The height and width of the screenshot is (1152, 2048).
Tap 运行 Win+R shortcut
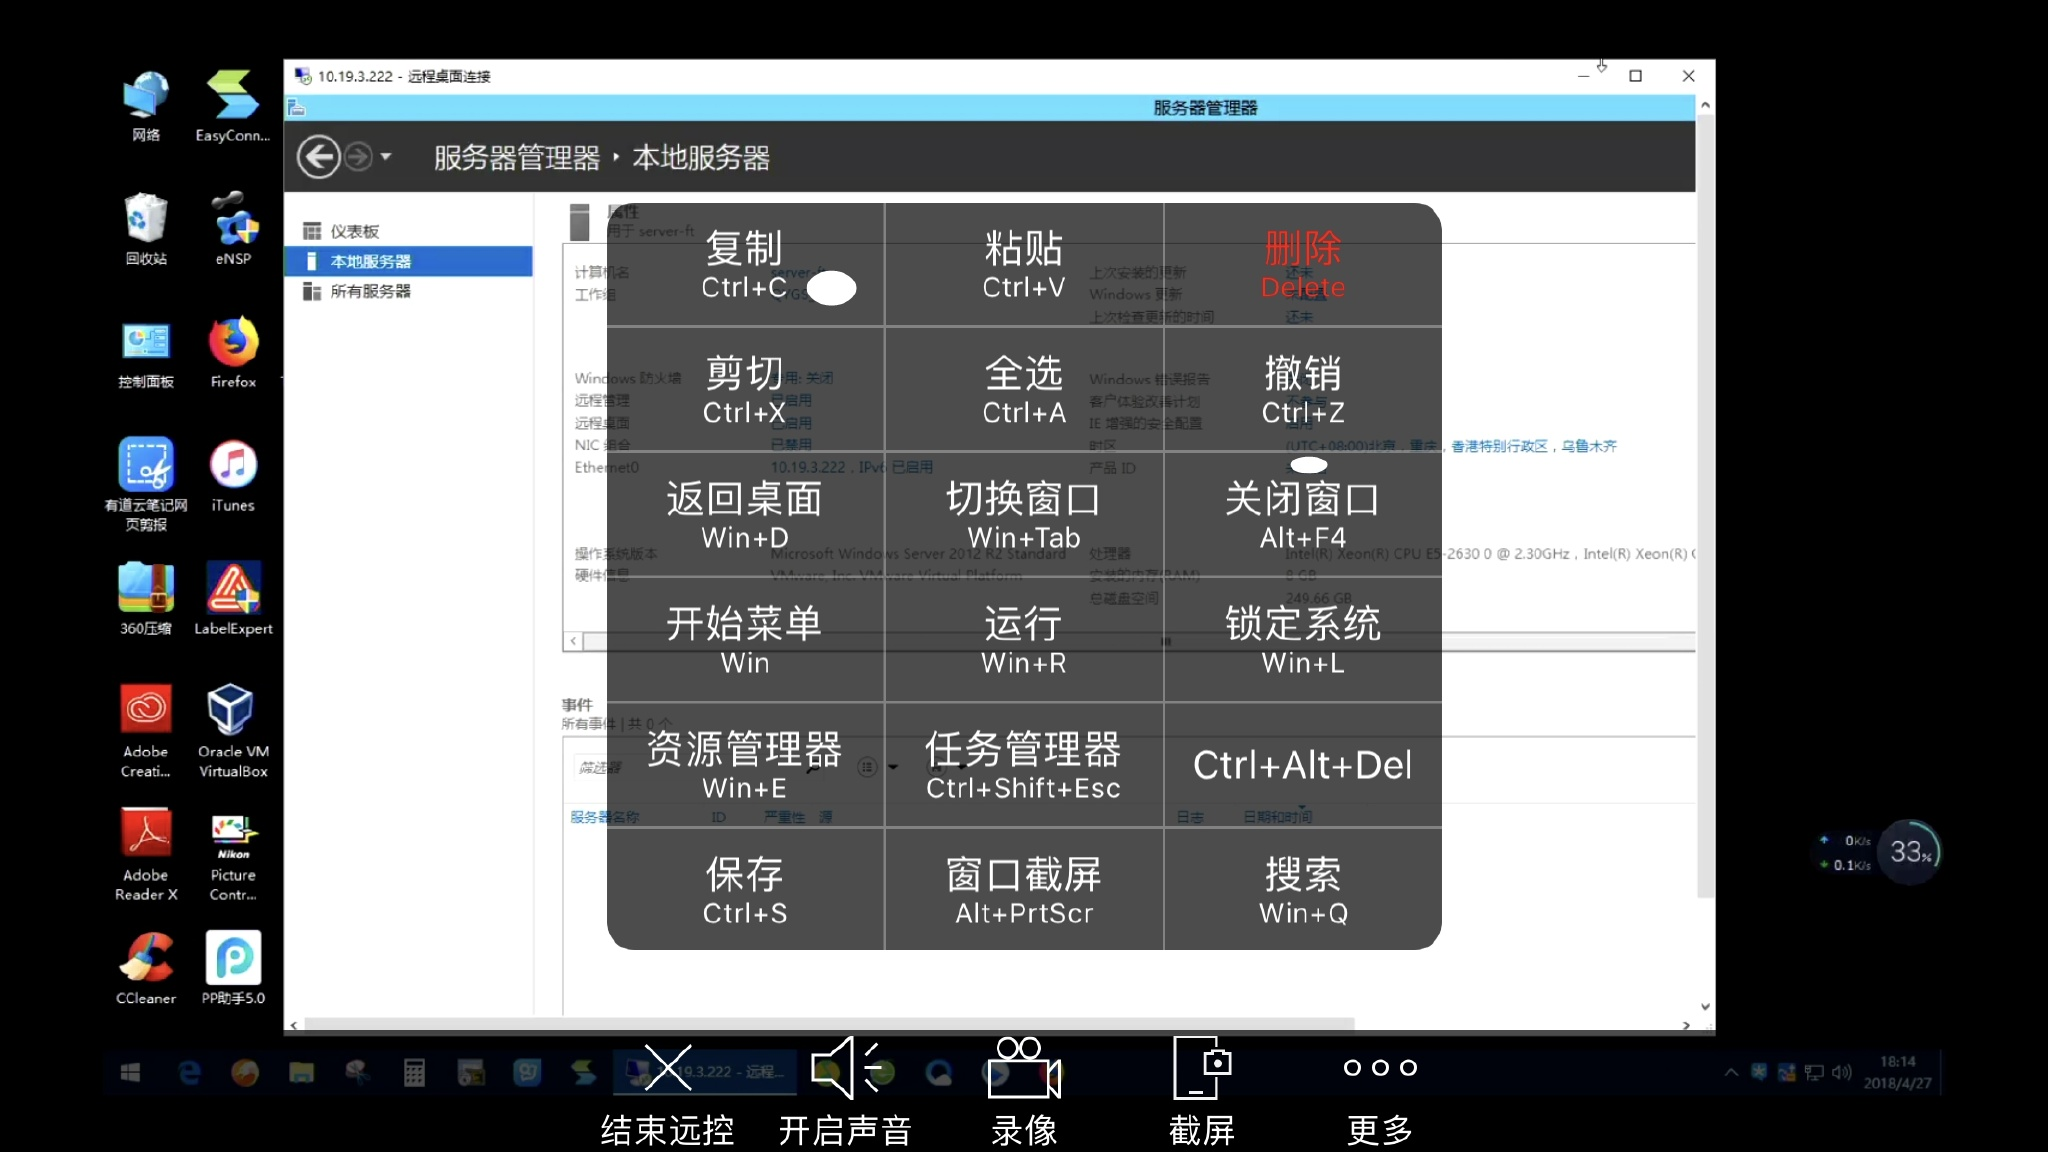click(1024, 640)
